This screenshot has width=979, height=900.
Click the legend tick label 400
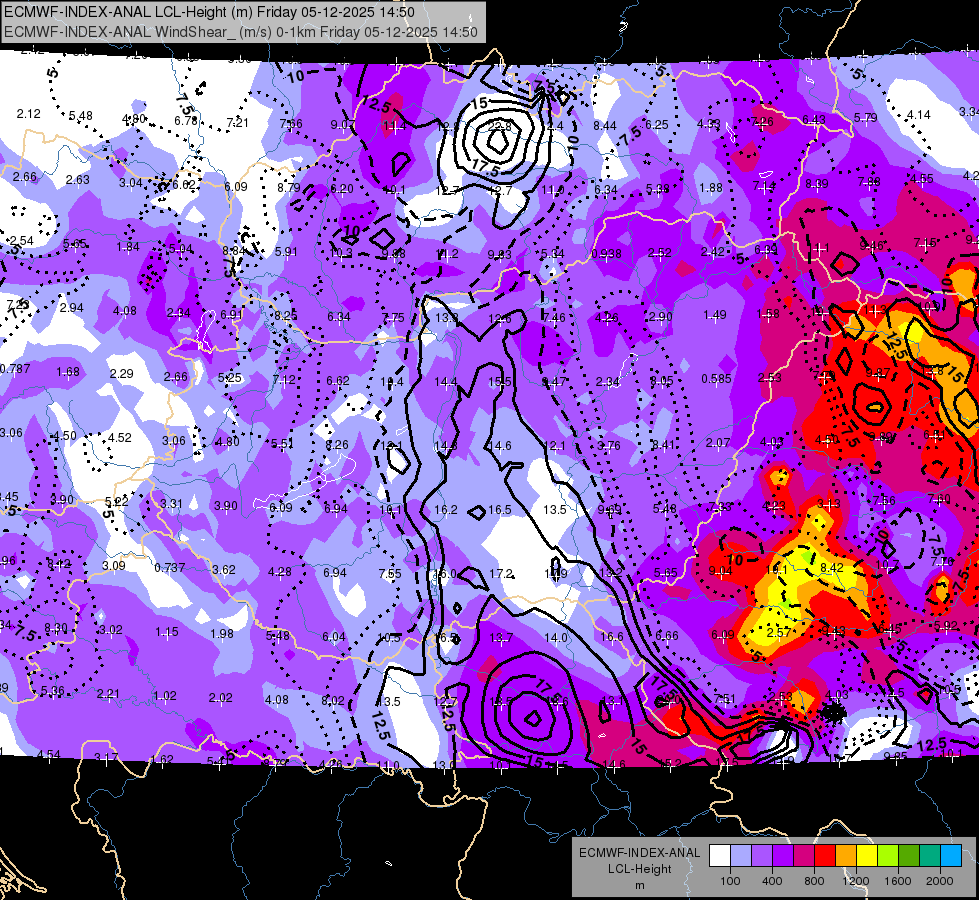click(772, 881)
